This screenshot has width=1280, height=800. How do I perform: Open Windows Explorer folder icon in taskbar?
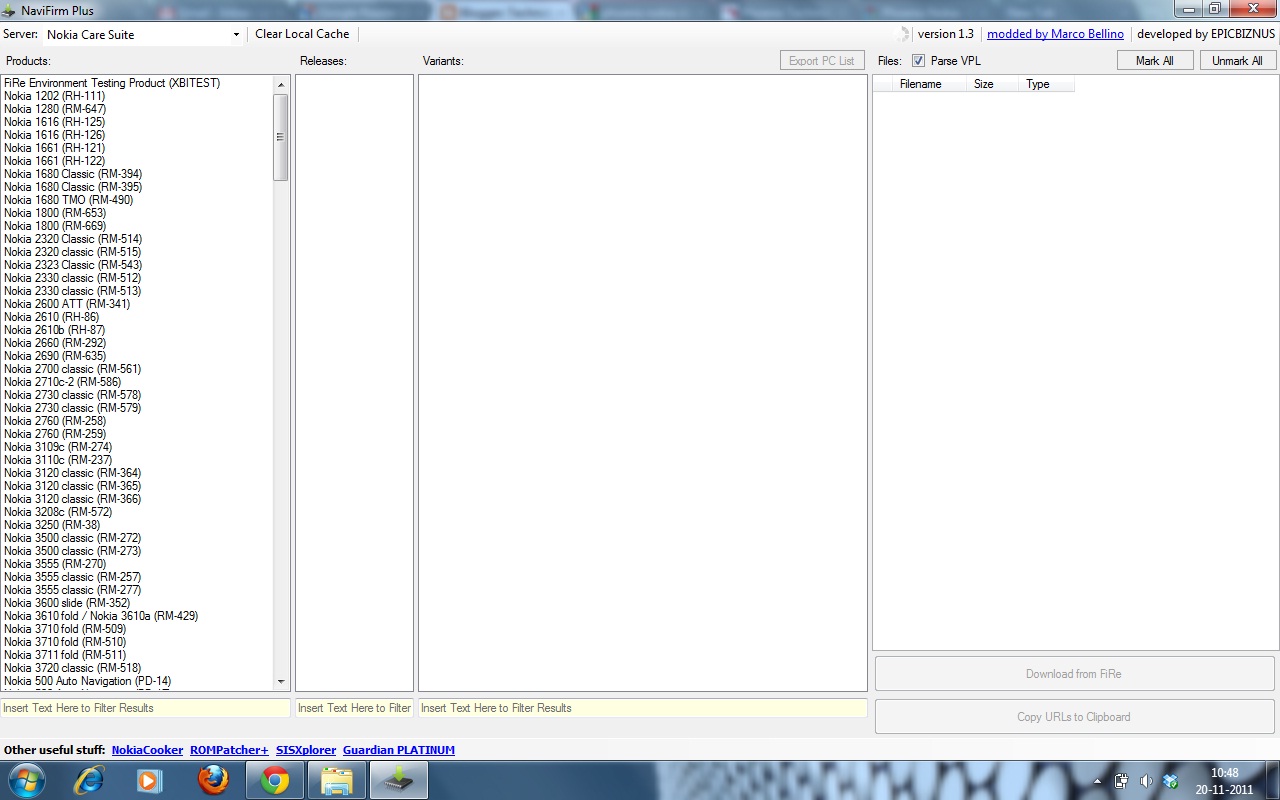tap(337, 780)
